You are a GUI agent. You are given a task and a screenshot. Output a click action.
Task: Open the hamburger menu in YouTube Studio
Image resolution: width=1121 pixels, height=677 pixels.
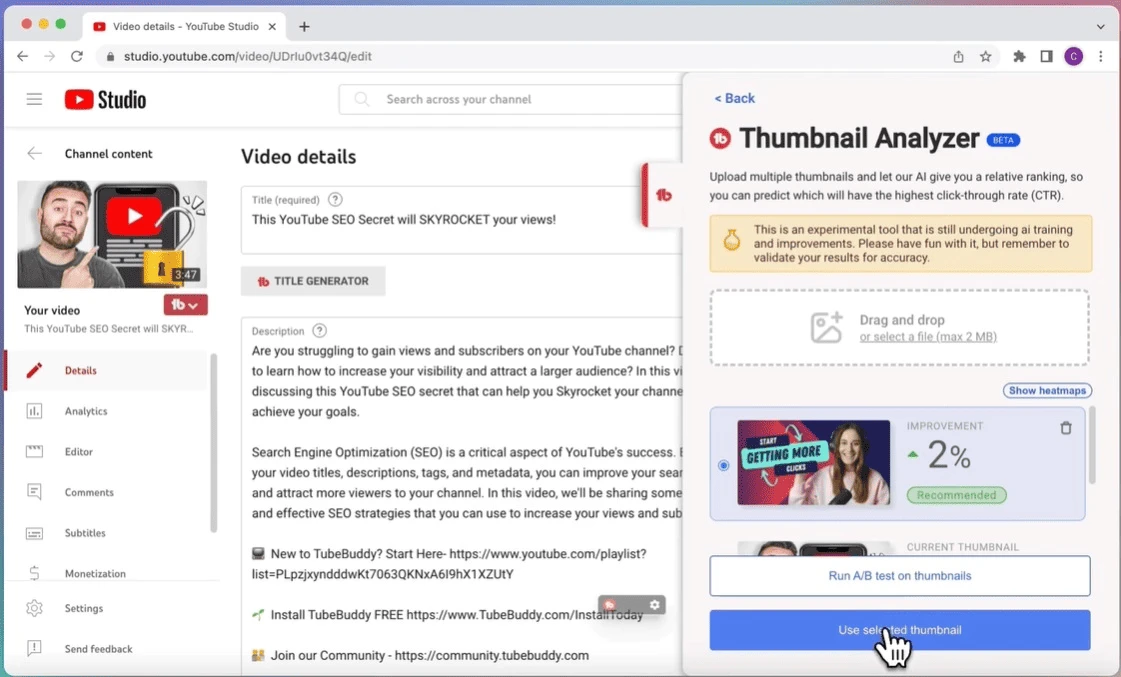click(34, 99)
